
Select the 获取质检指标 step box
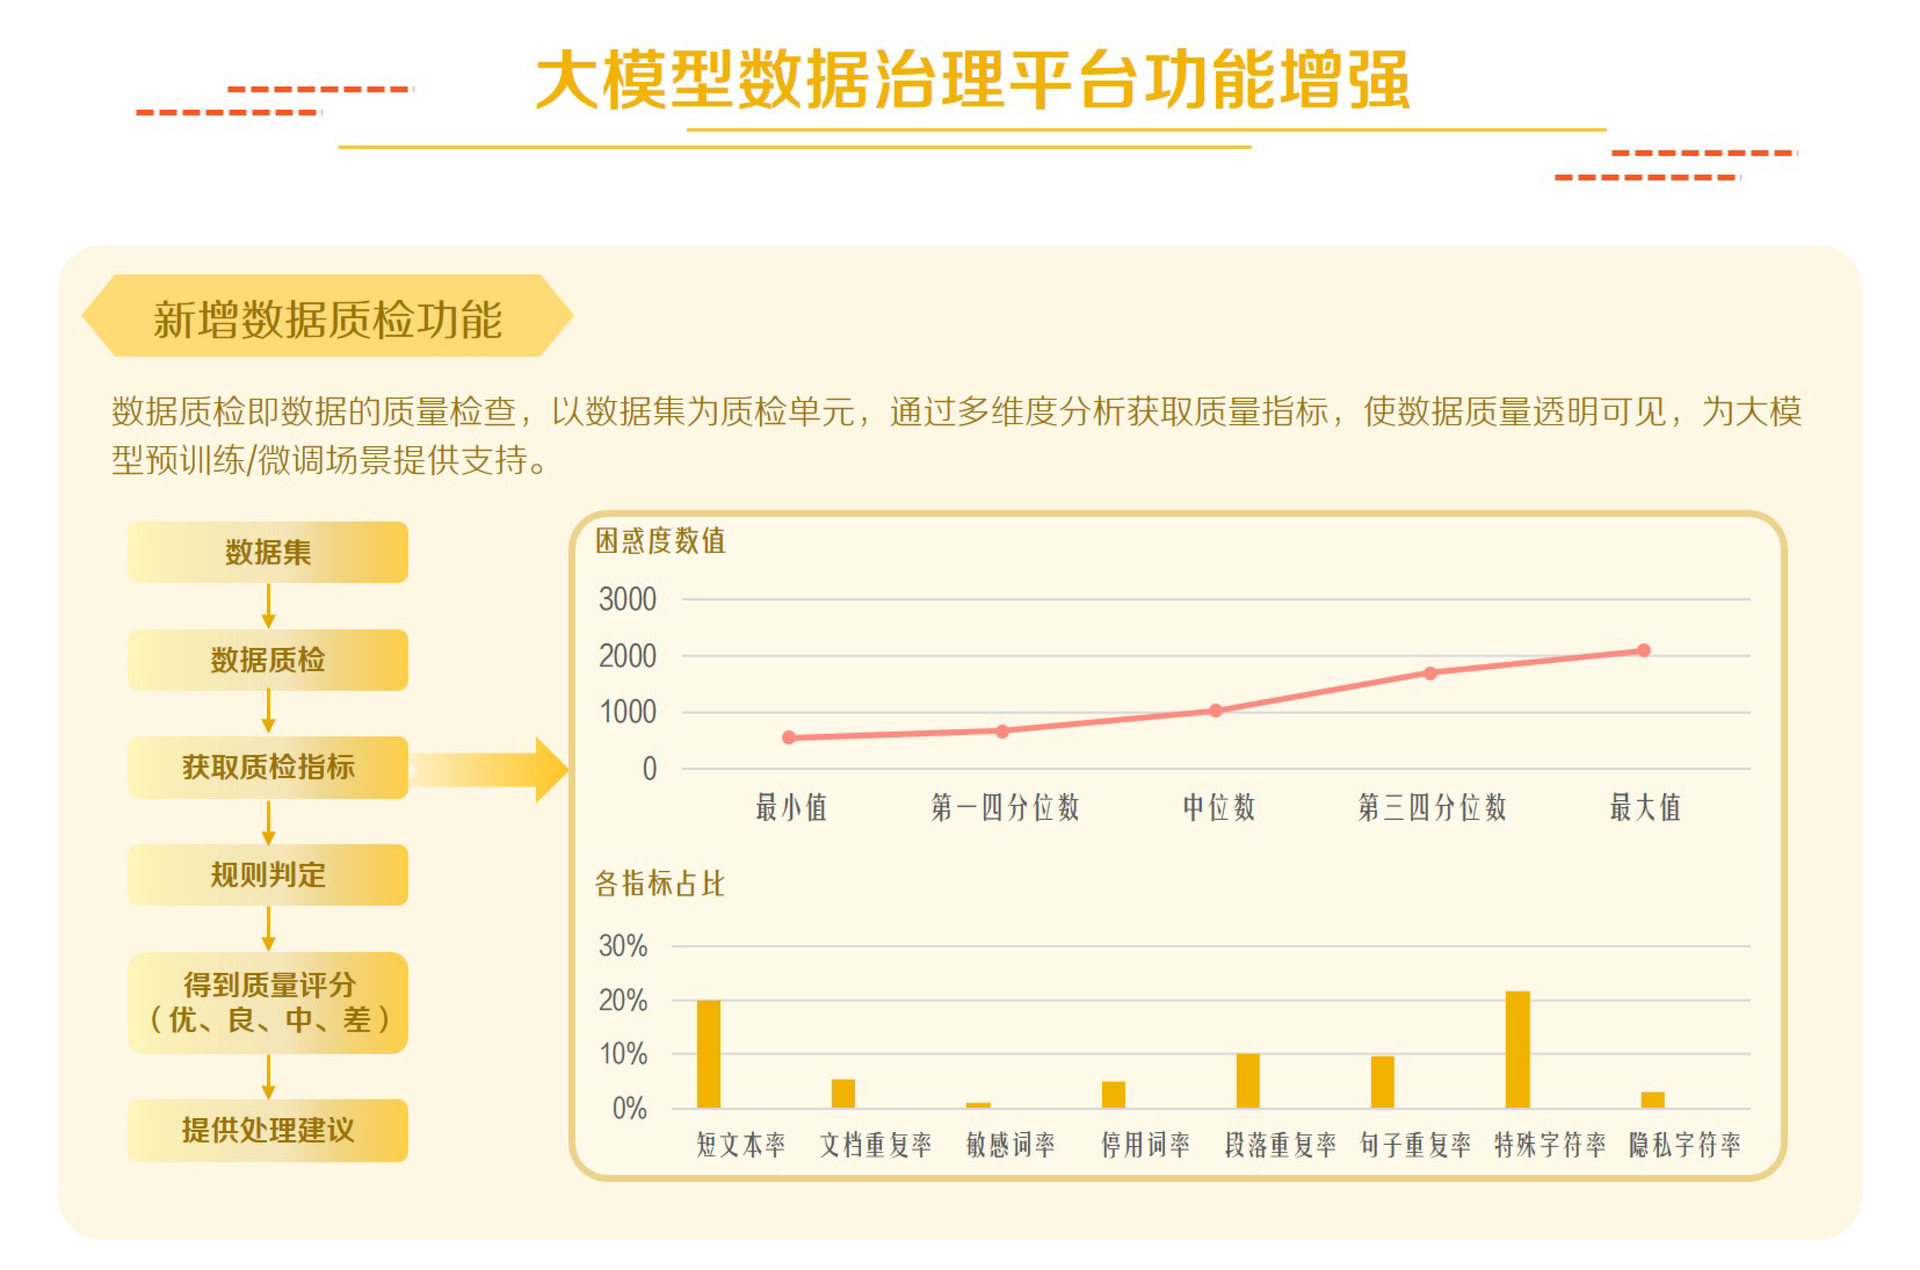pos(267,767)
